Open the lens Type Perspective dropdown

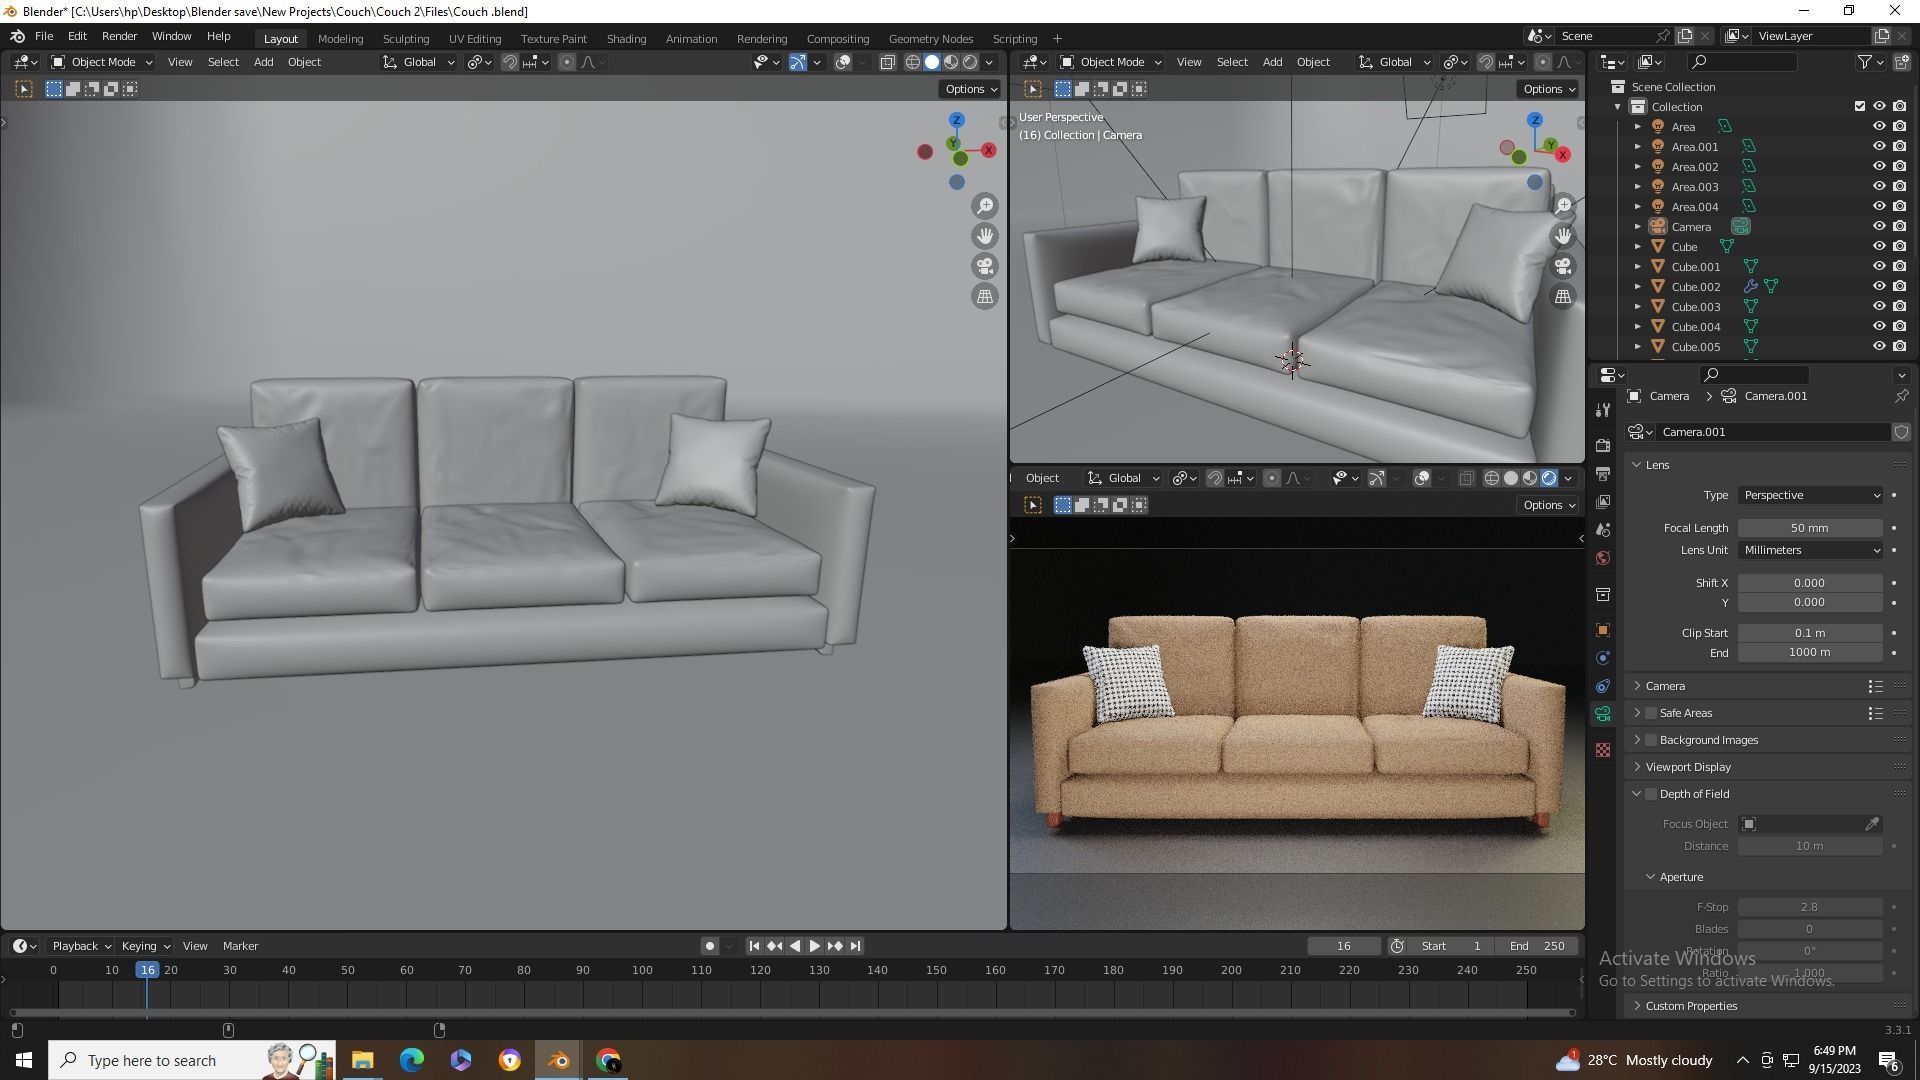(x=1810, y=495)
